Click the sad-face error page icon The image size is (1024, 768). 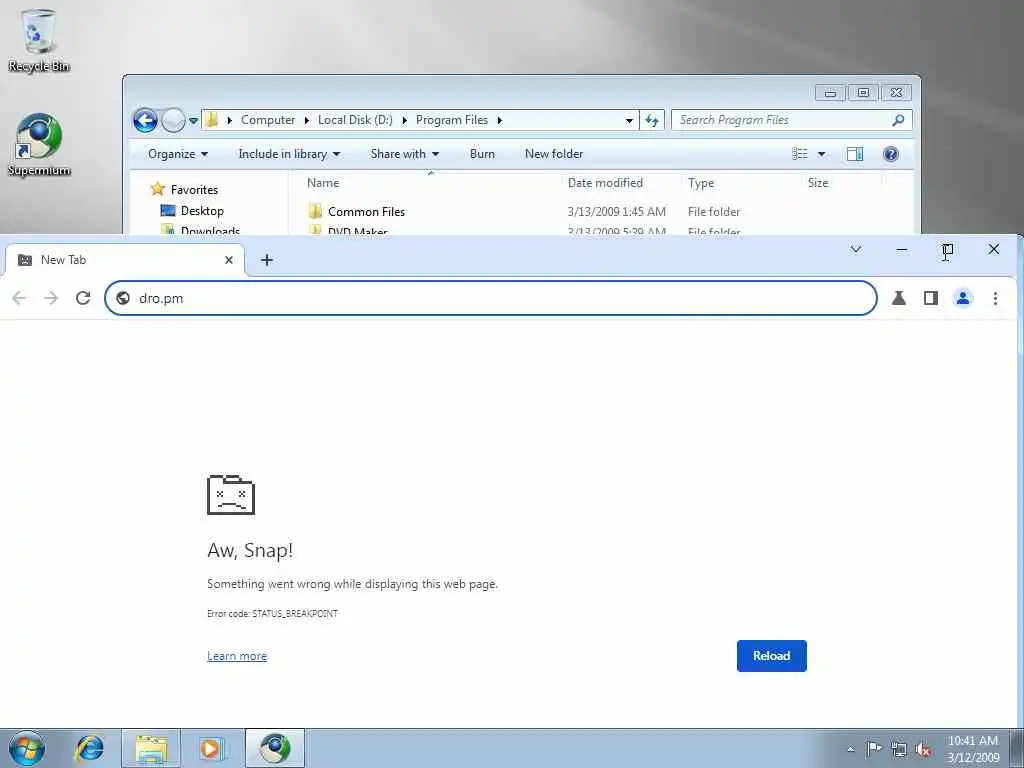pyautogui.click(x=231, y=495)
